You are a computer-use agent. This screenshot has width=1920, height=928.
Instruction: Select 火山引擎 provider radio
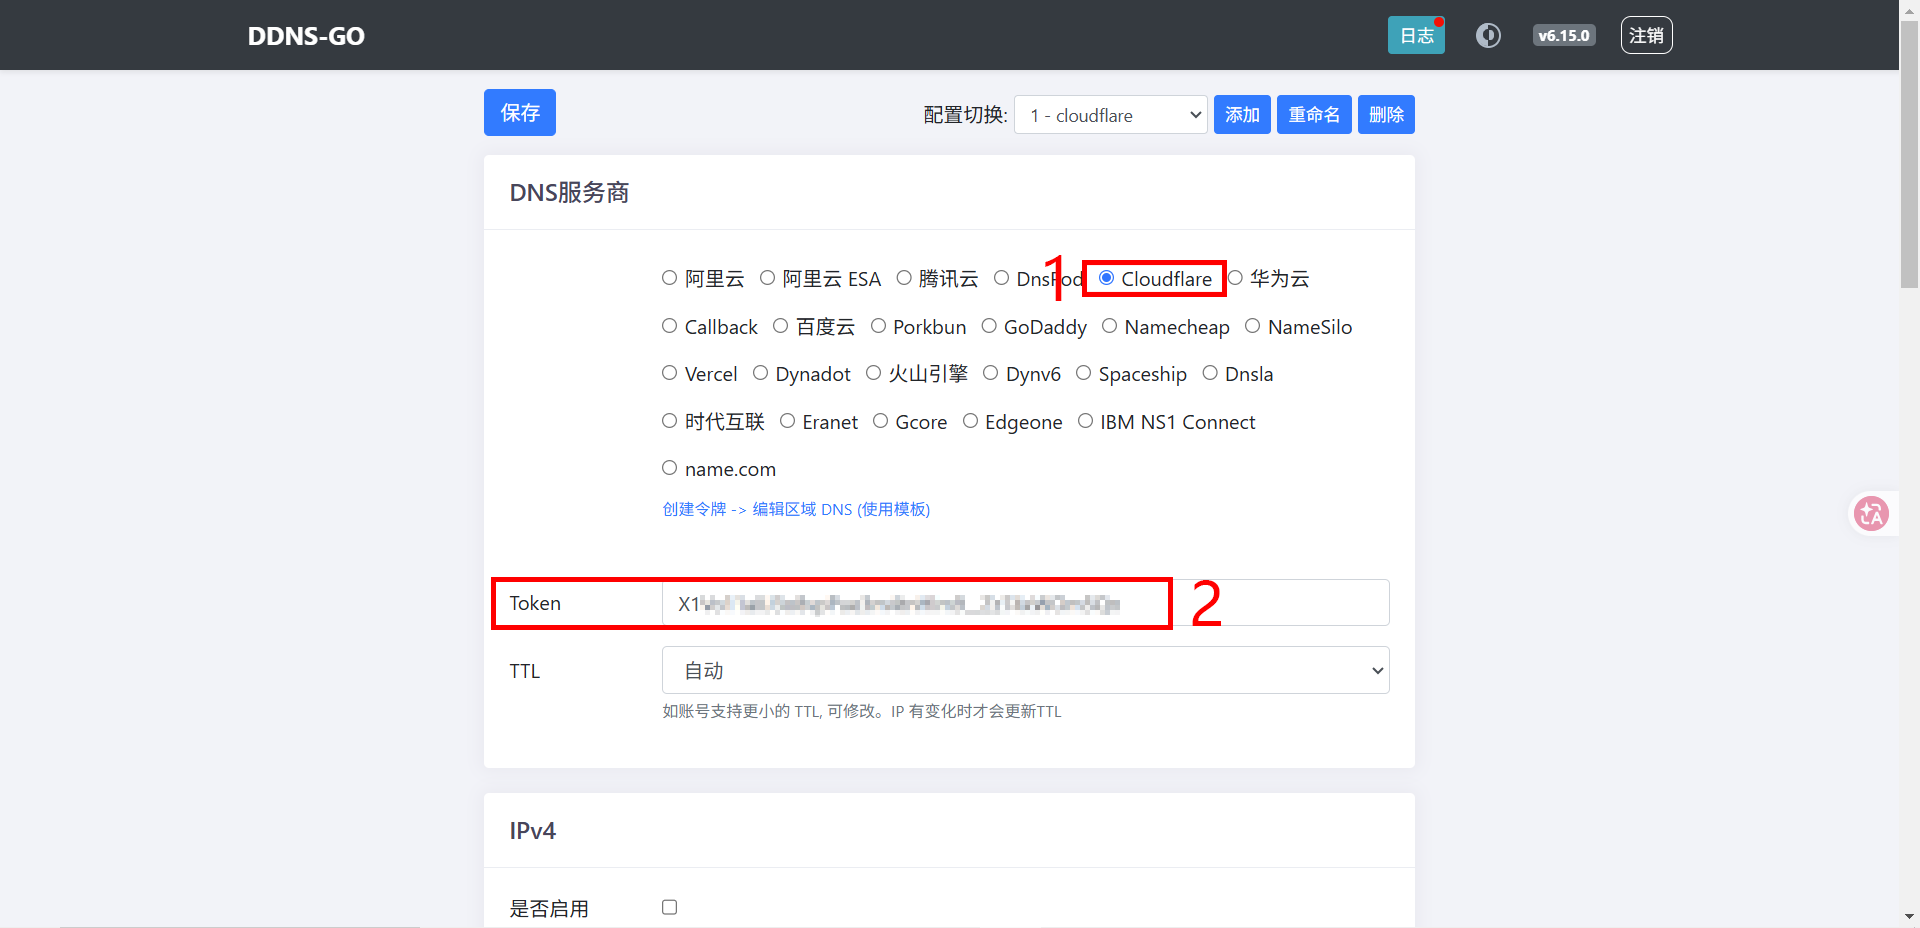pyautogui.click(x=873, y=373)
